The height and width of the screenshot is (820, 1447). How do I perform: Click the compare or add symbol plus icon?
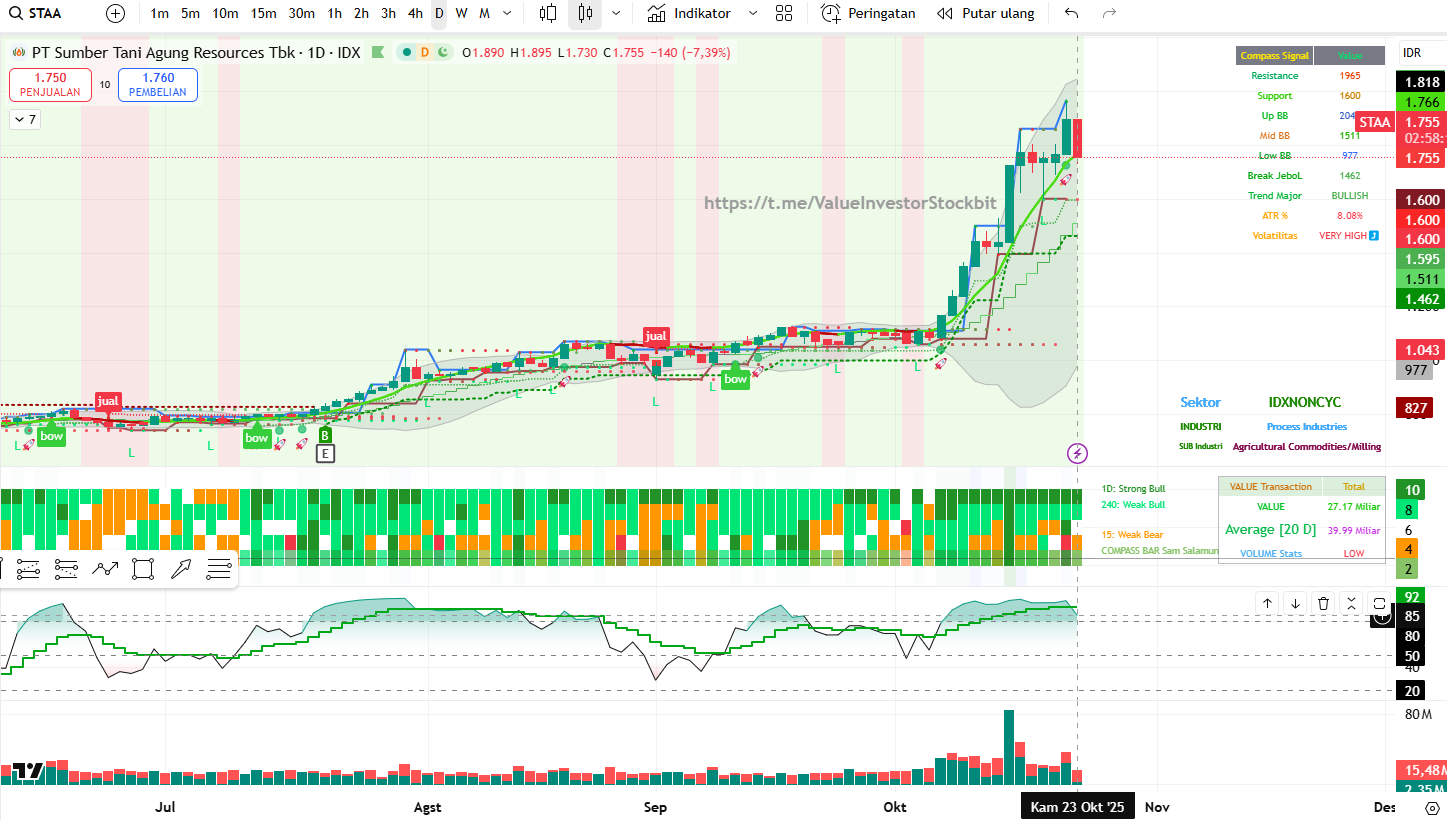(x=115, y=13)
